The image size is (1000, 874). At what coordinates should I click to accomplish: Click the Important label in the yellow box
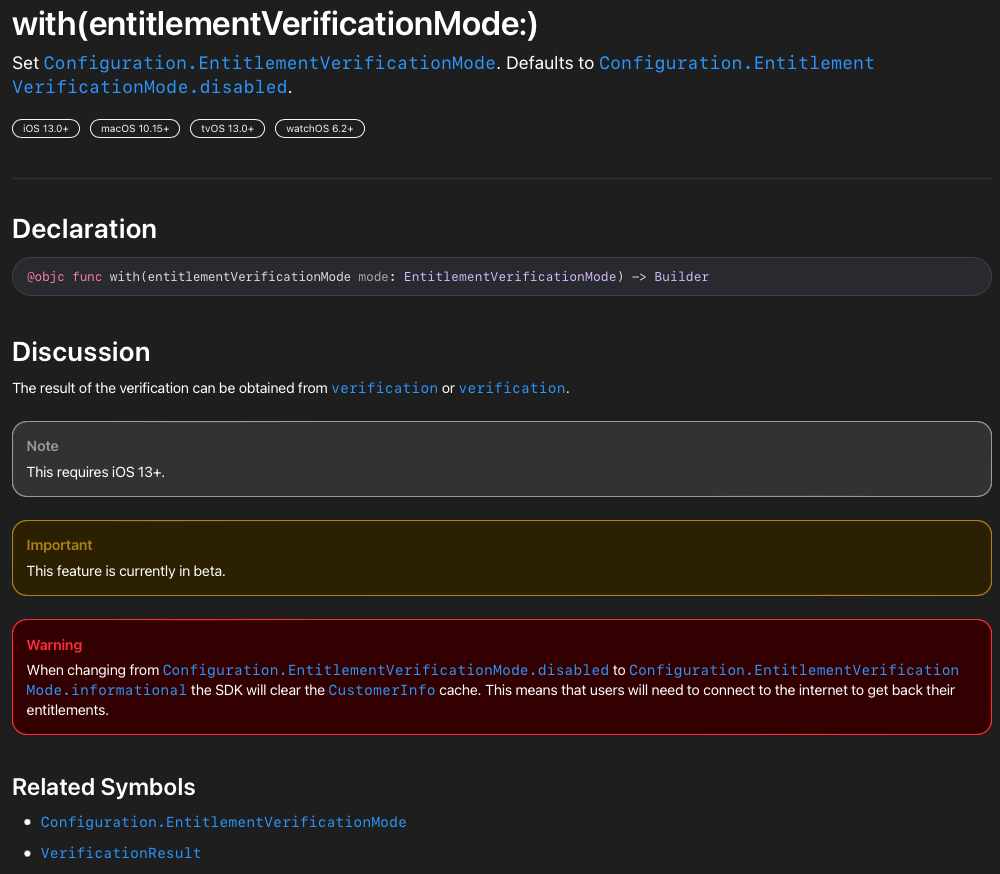tap(59, 545)
